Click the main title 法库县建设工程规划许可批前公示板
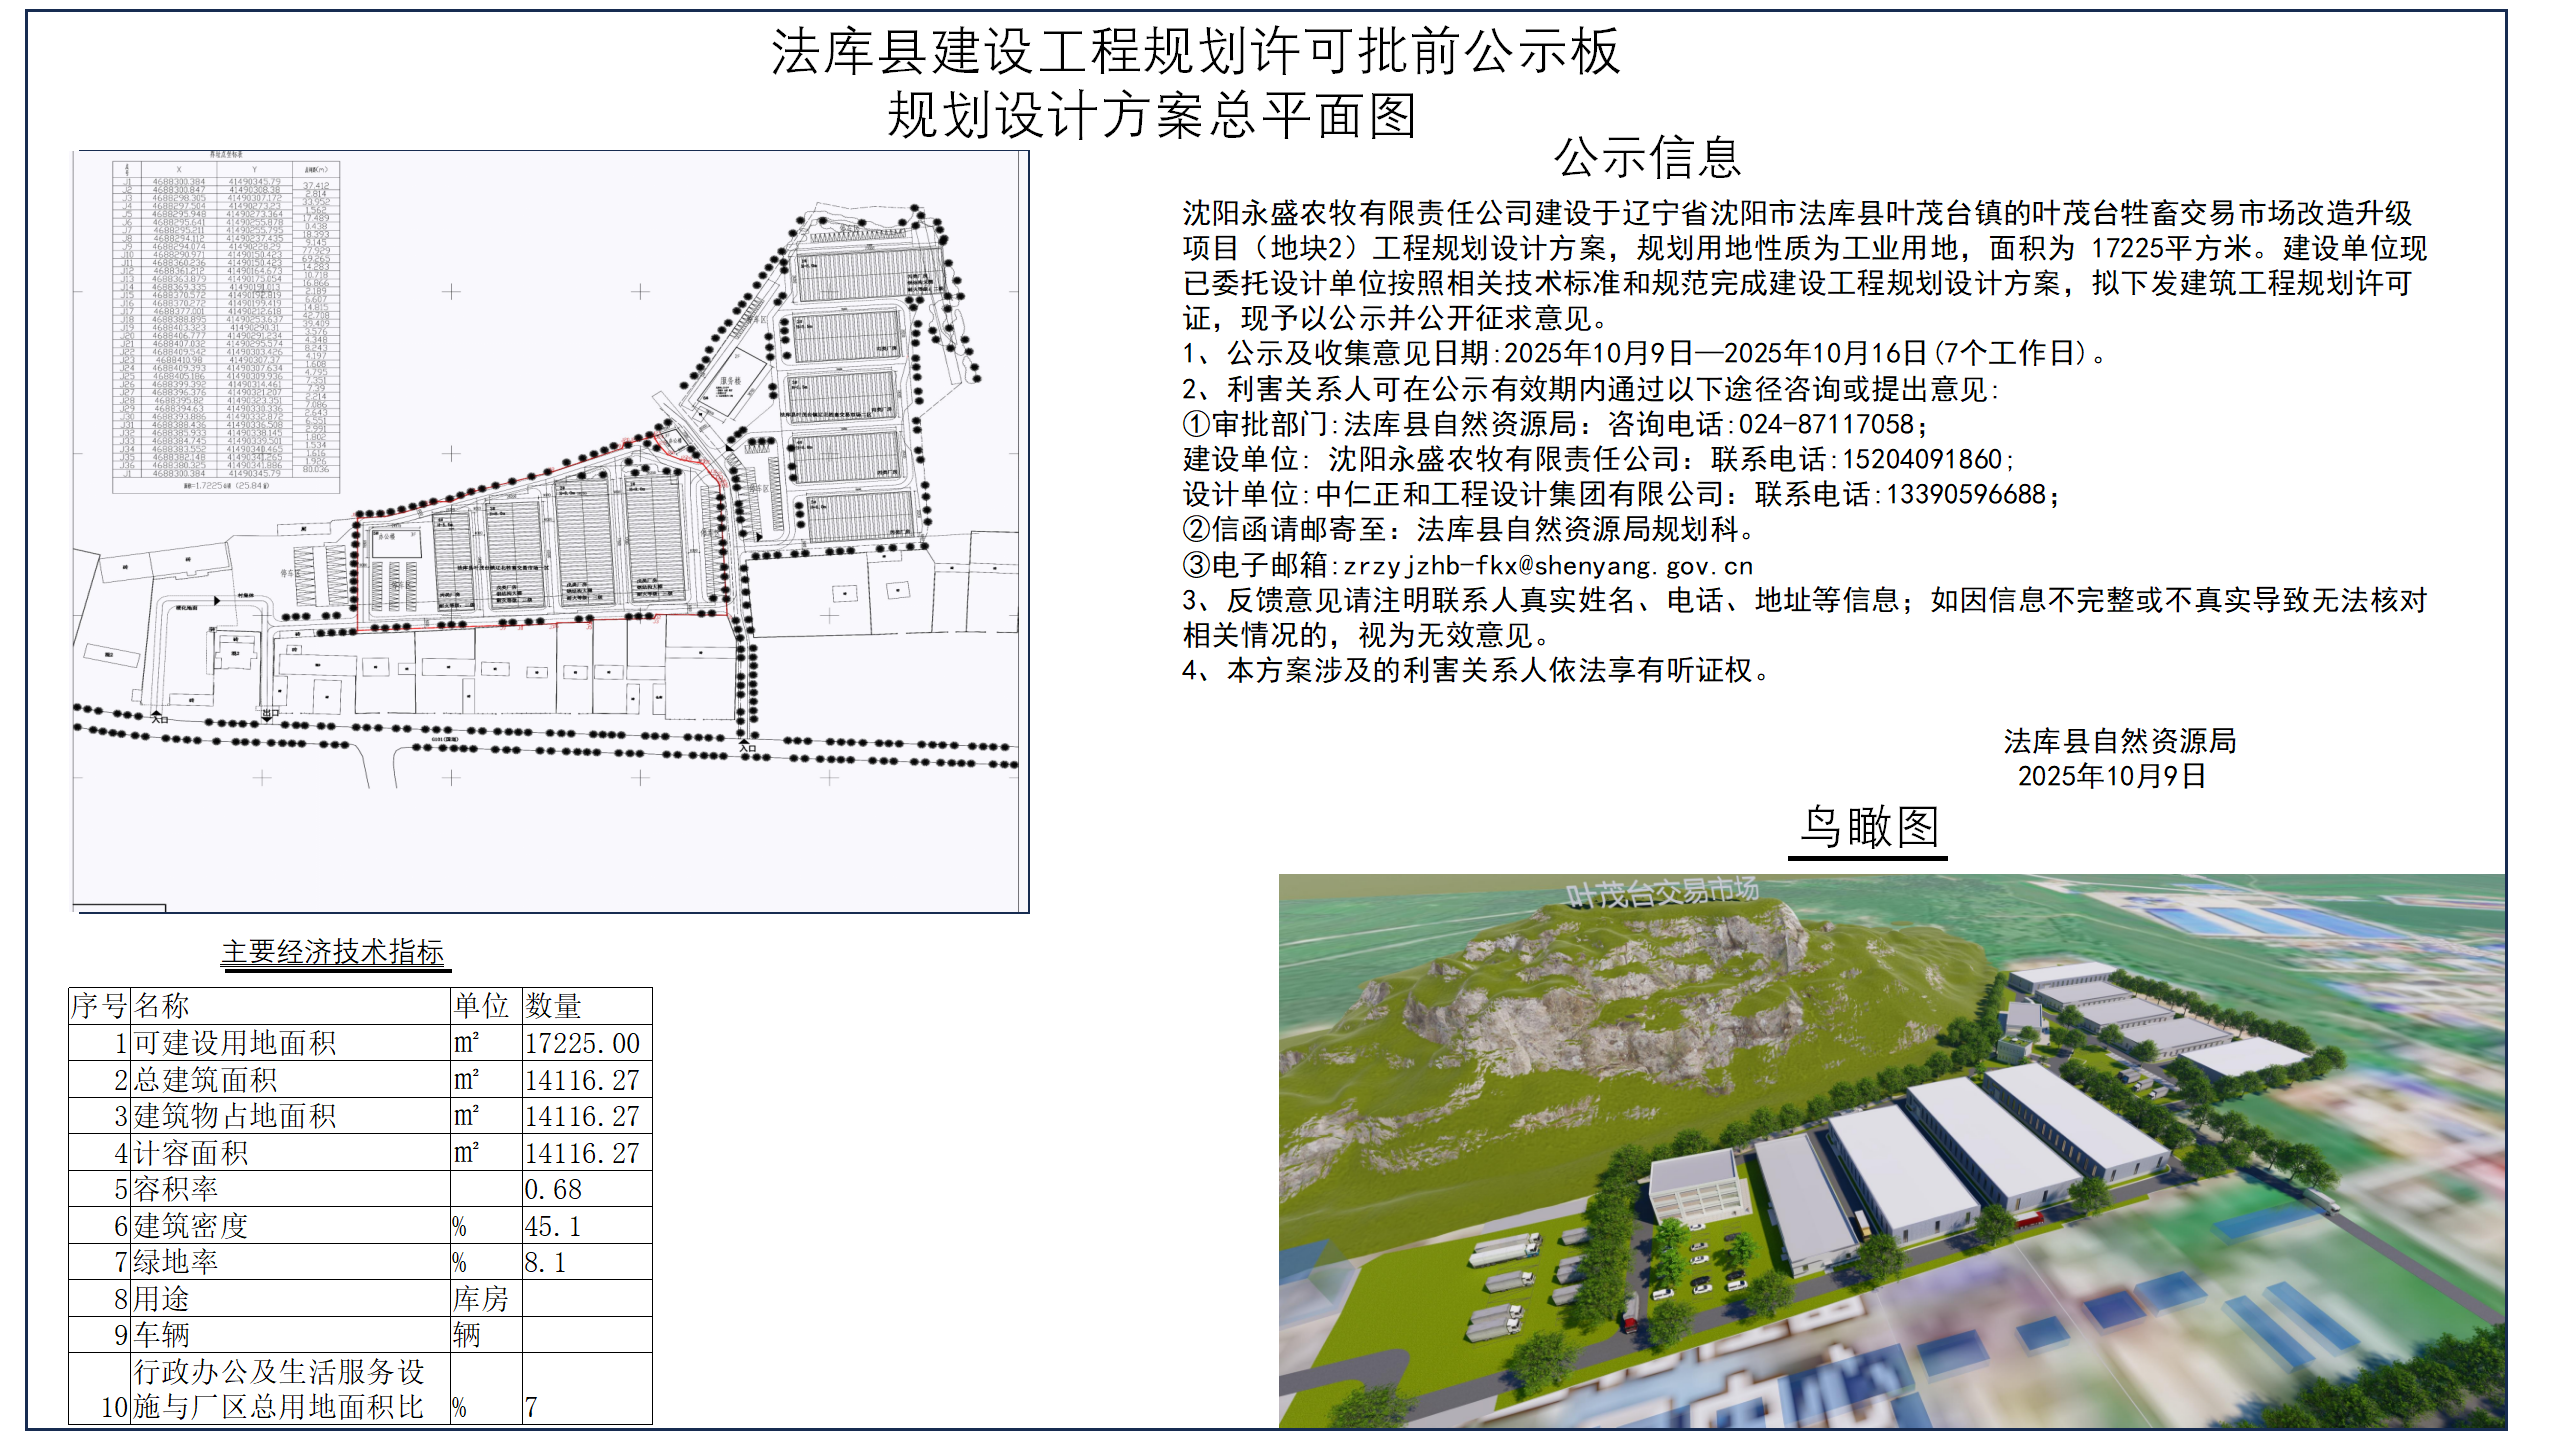The width and height of the screenshot is (2560, 1440). coord(1194,52)
